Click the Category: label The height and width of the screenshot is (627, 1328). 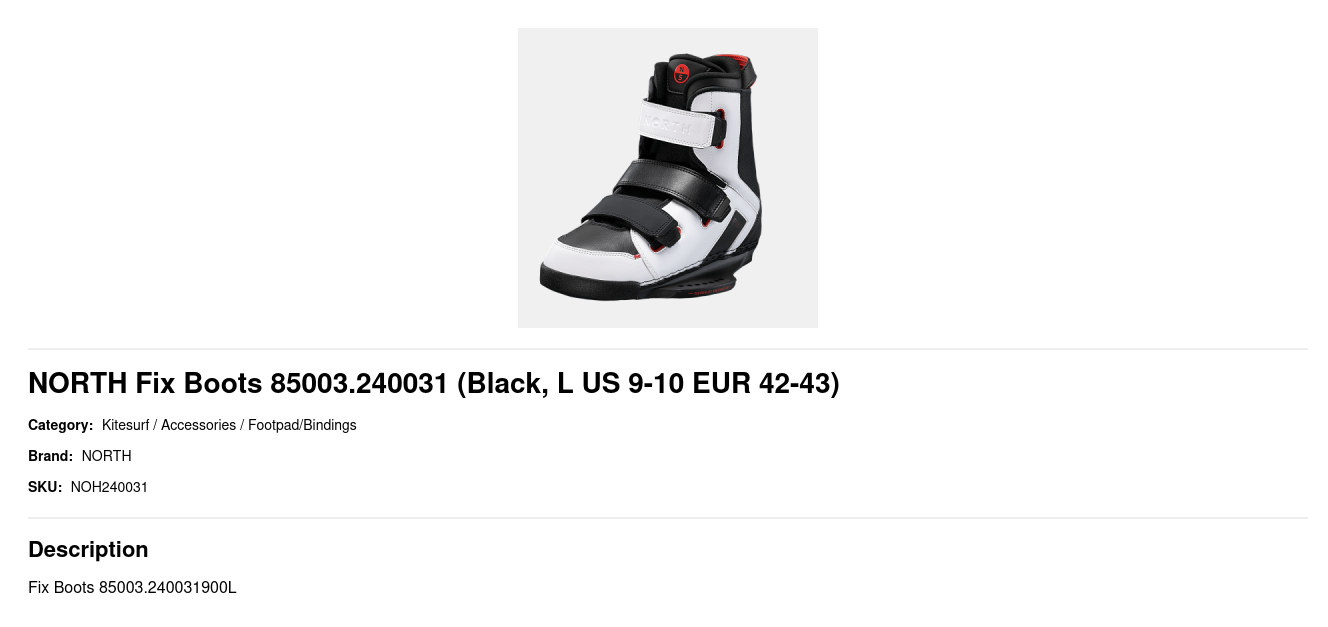click(x=60, y=425)
